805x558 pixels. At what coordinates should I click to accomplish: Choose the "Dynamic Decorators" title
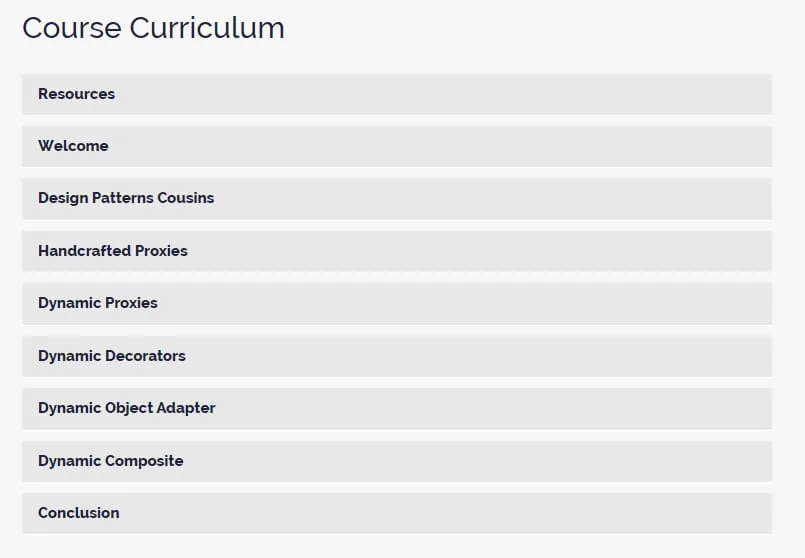click(x=112, y=356)
